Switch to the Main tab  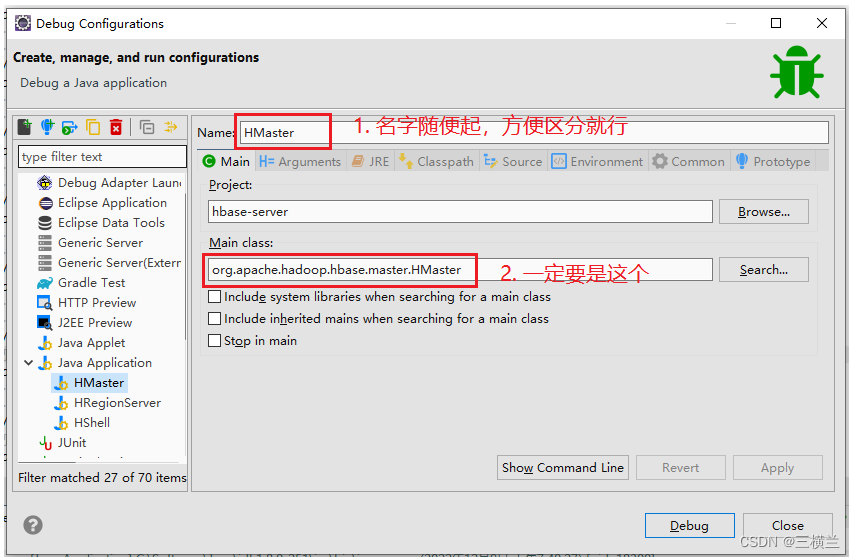tap(226, 161)
